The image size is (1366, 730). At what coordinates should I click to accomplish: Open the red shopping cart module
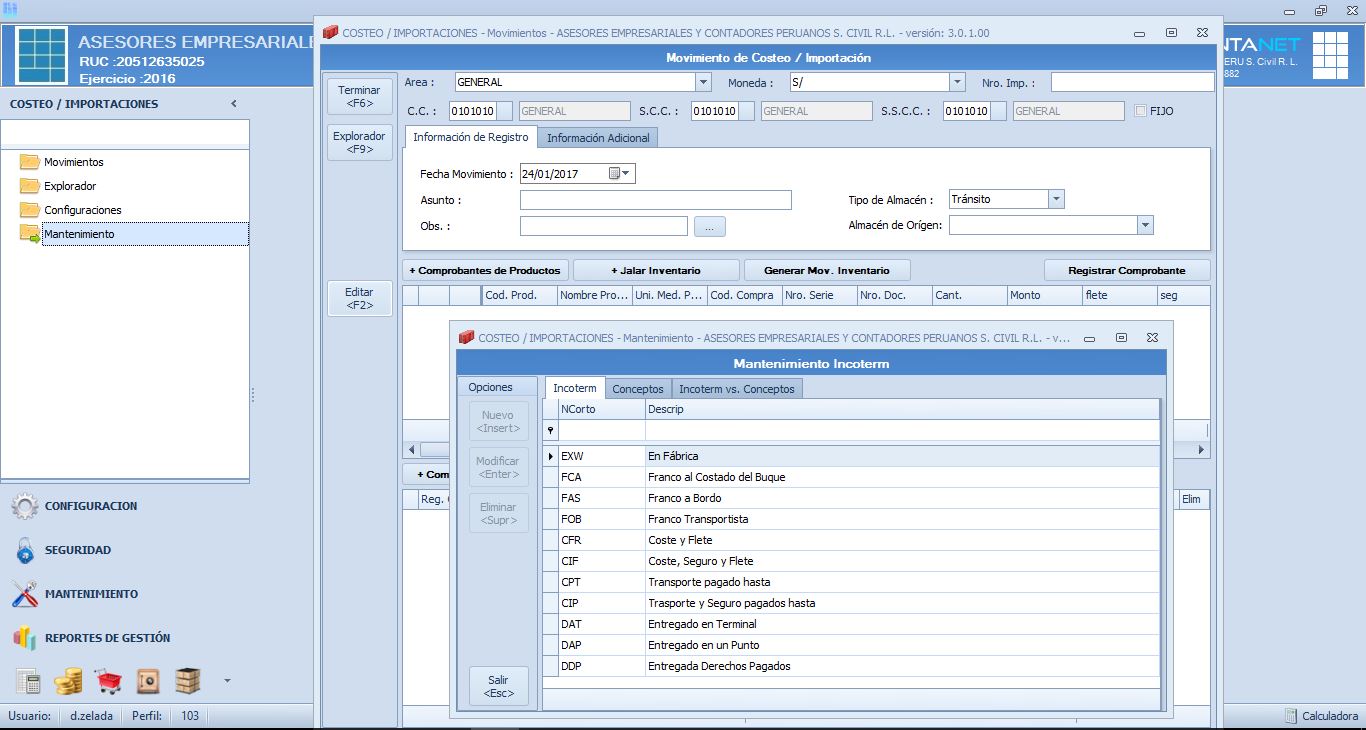(108, 682)
